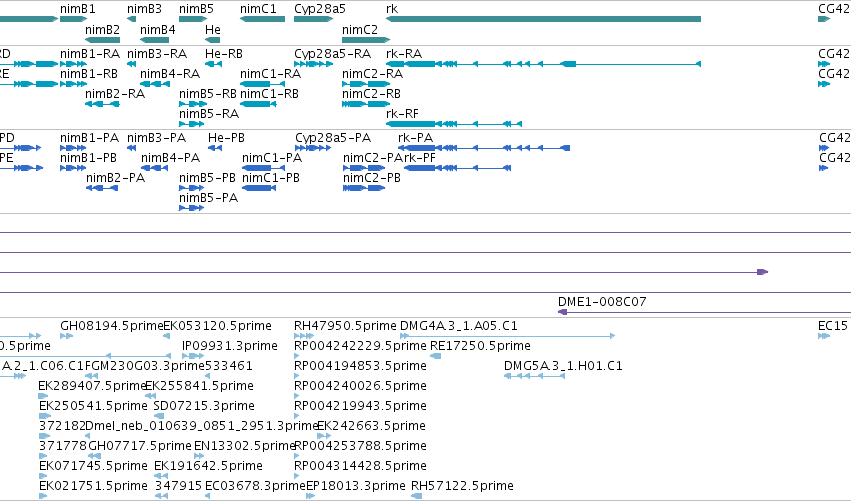Select the DME1-008C07 feature label
851x501 pixels.
602,302
